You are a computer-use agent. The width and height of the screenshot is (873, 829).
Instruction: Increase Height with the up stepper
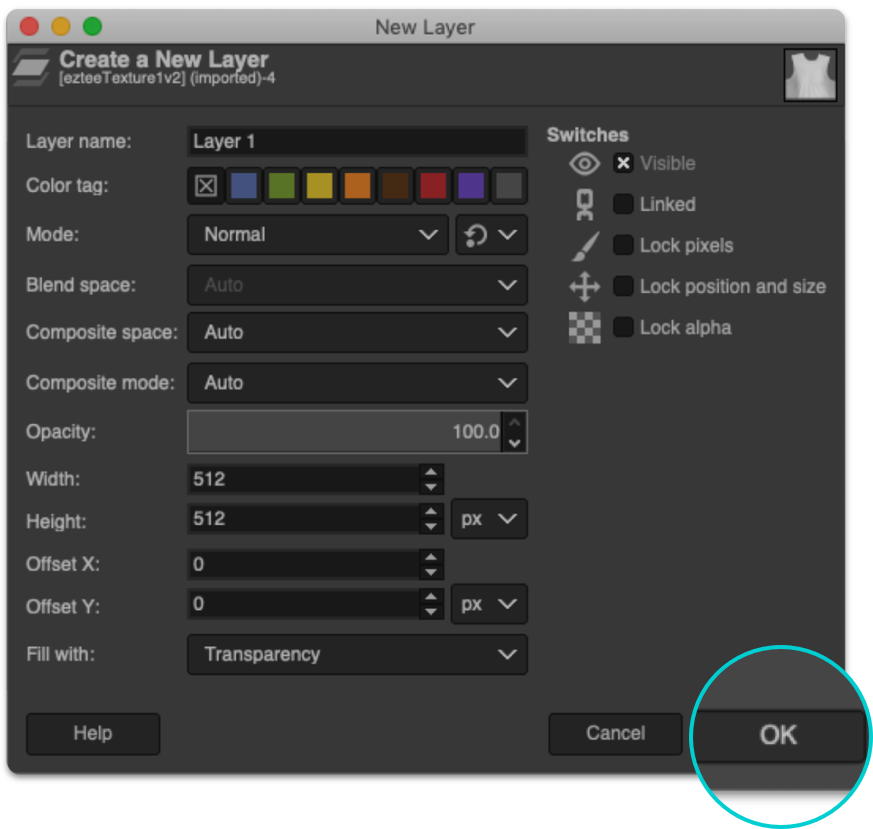(431, 512)
